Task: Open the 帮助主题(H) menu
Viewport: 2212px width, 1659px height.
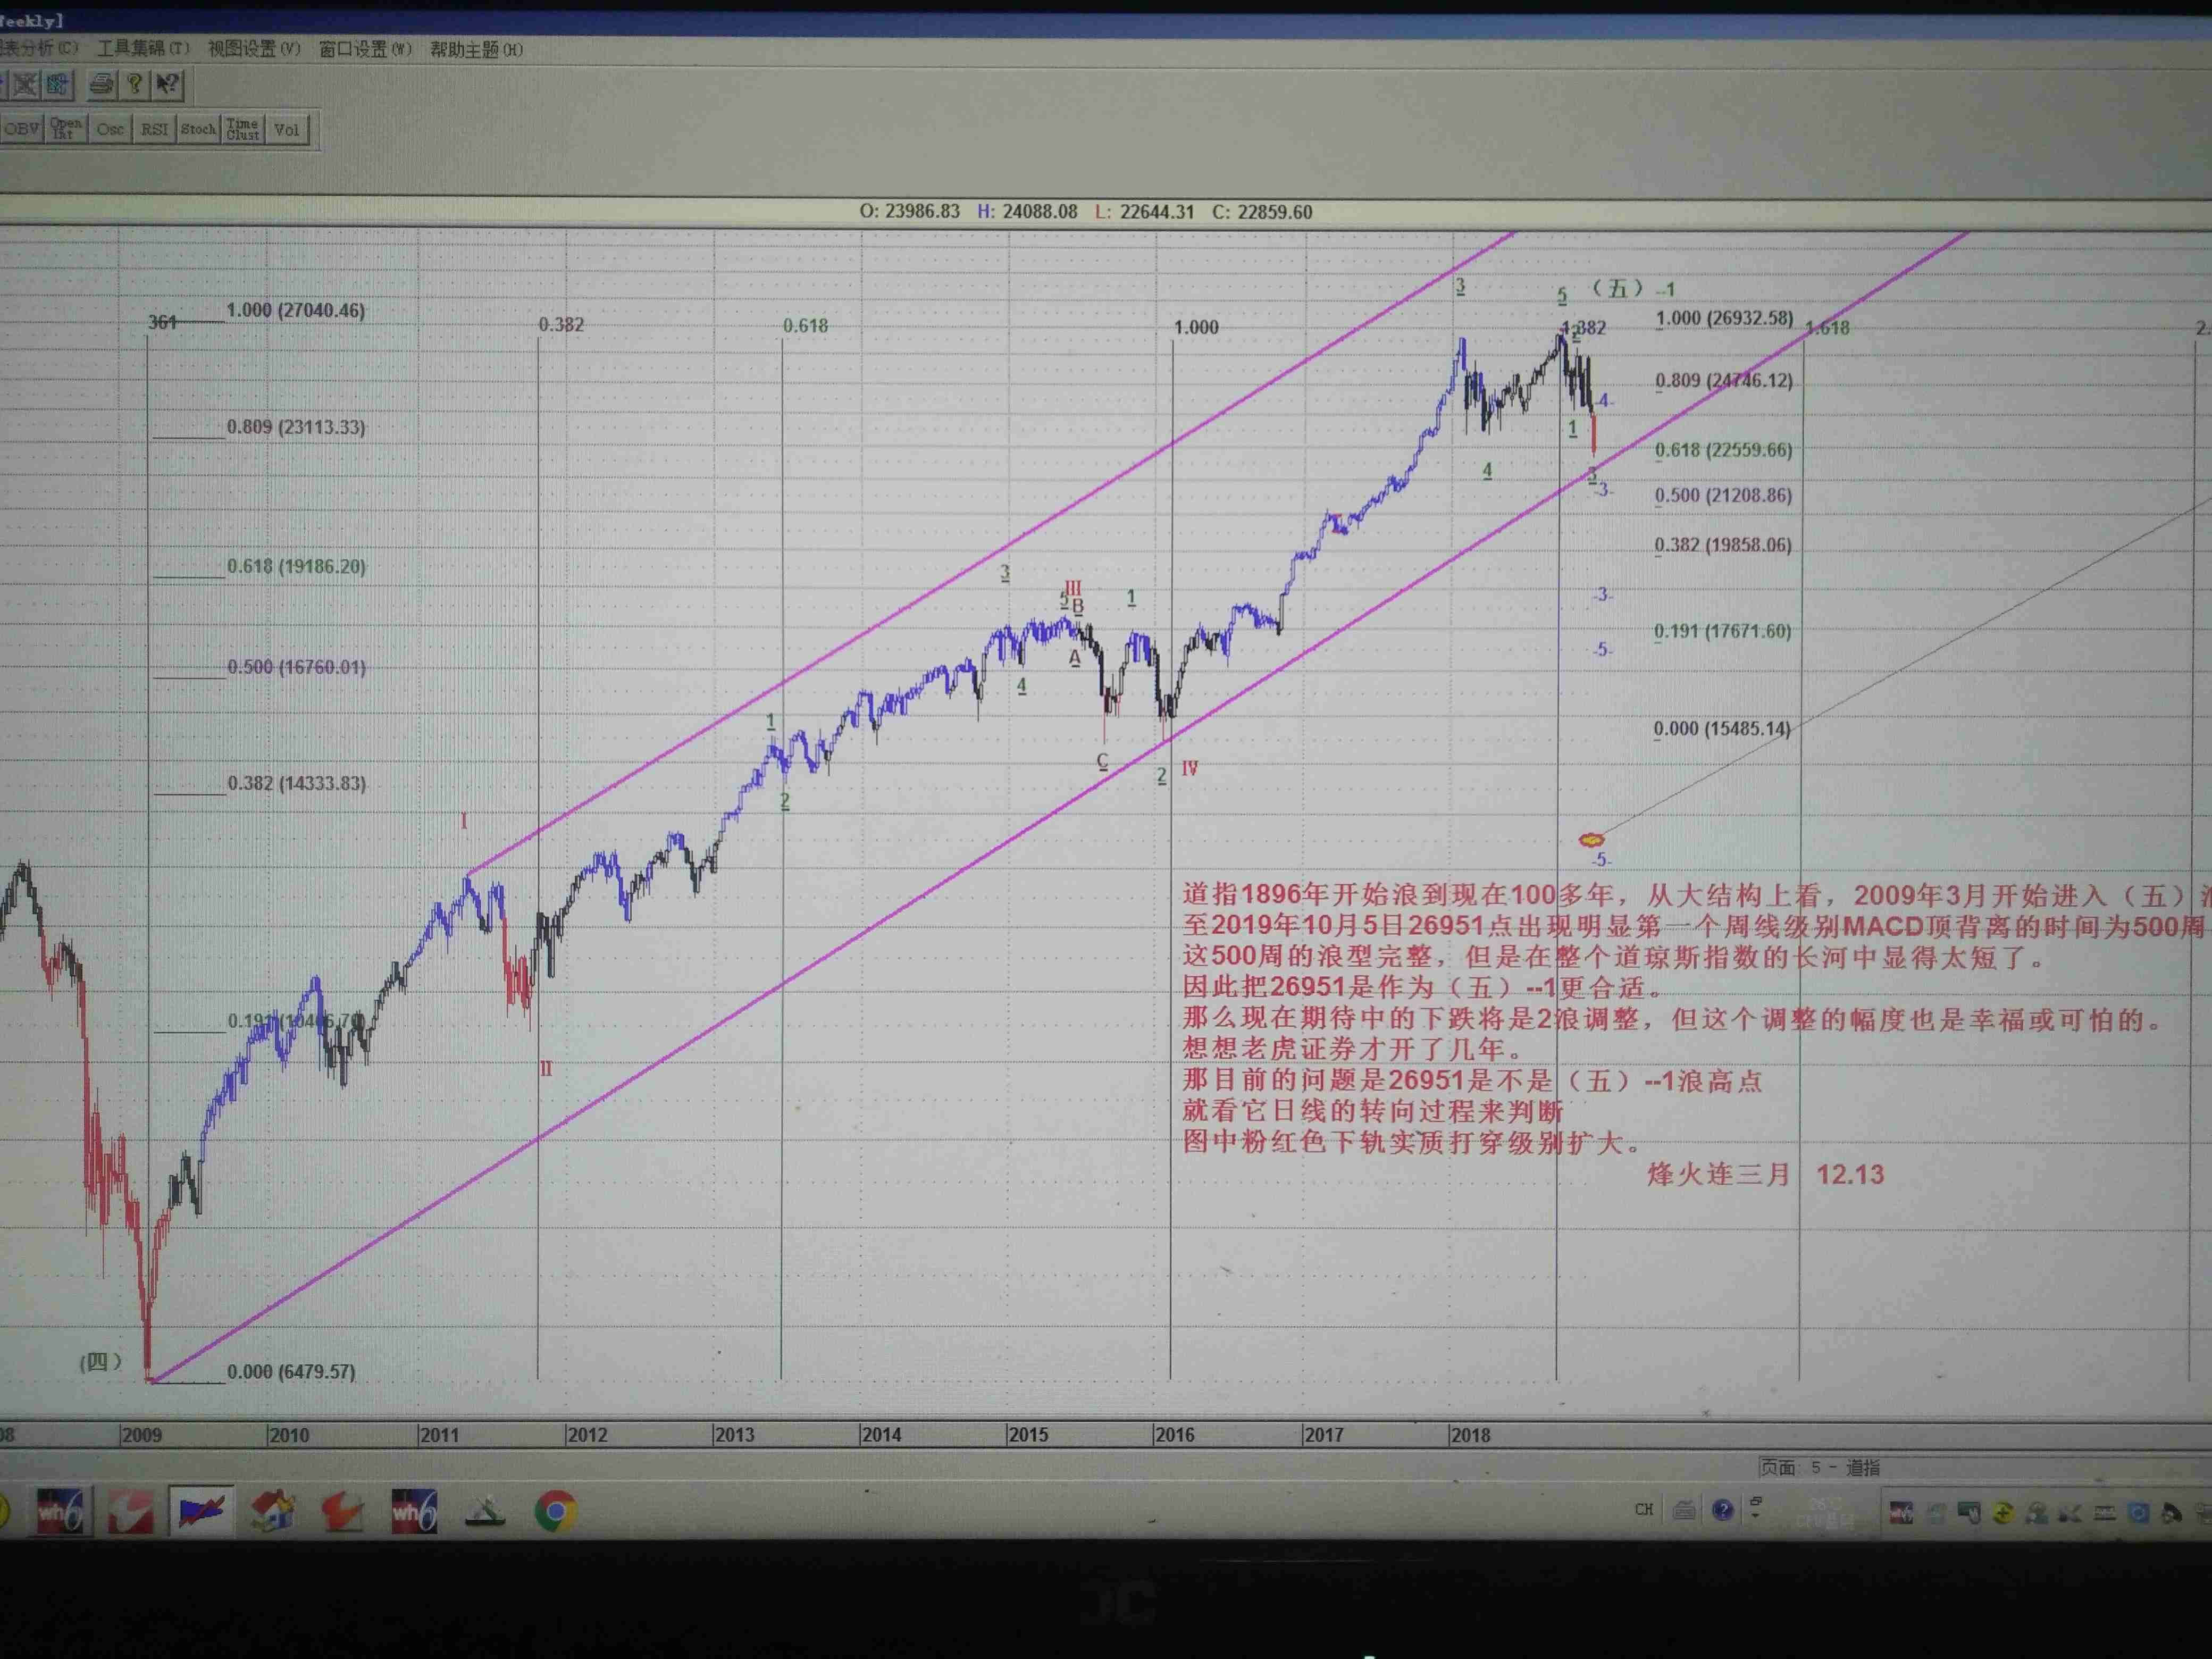Action: pos(476,49)
